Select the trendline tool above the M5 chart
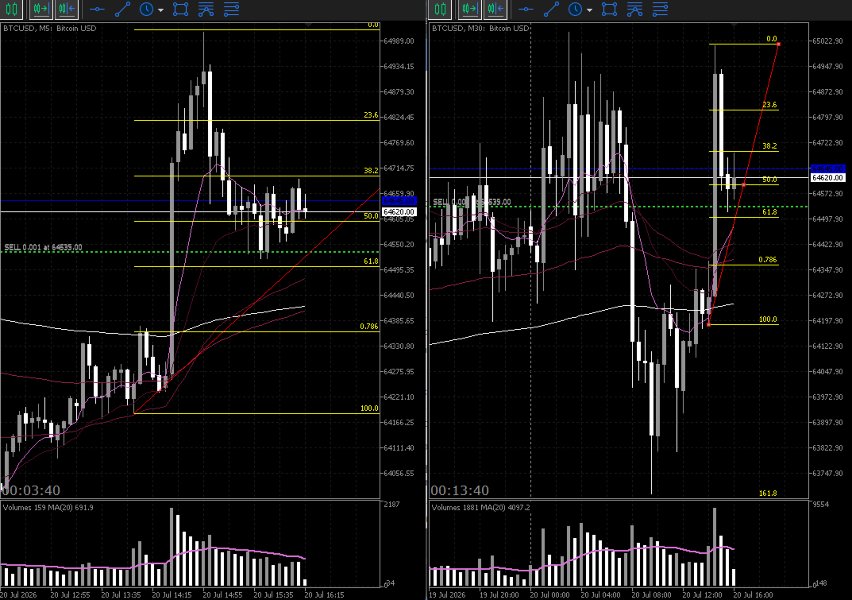Viewport: 852px width, 600px height. pyautogui.click(x=122, y=9)
